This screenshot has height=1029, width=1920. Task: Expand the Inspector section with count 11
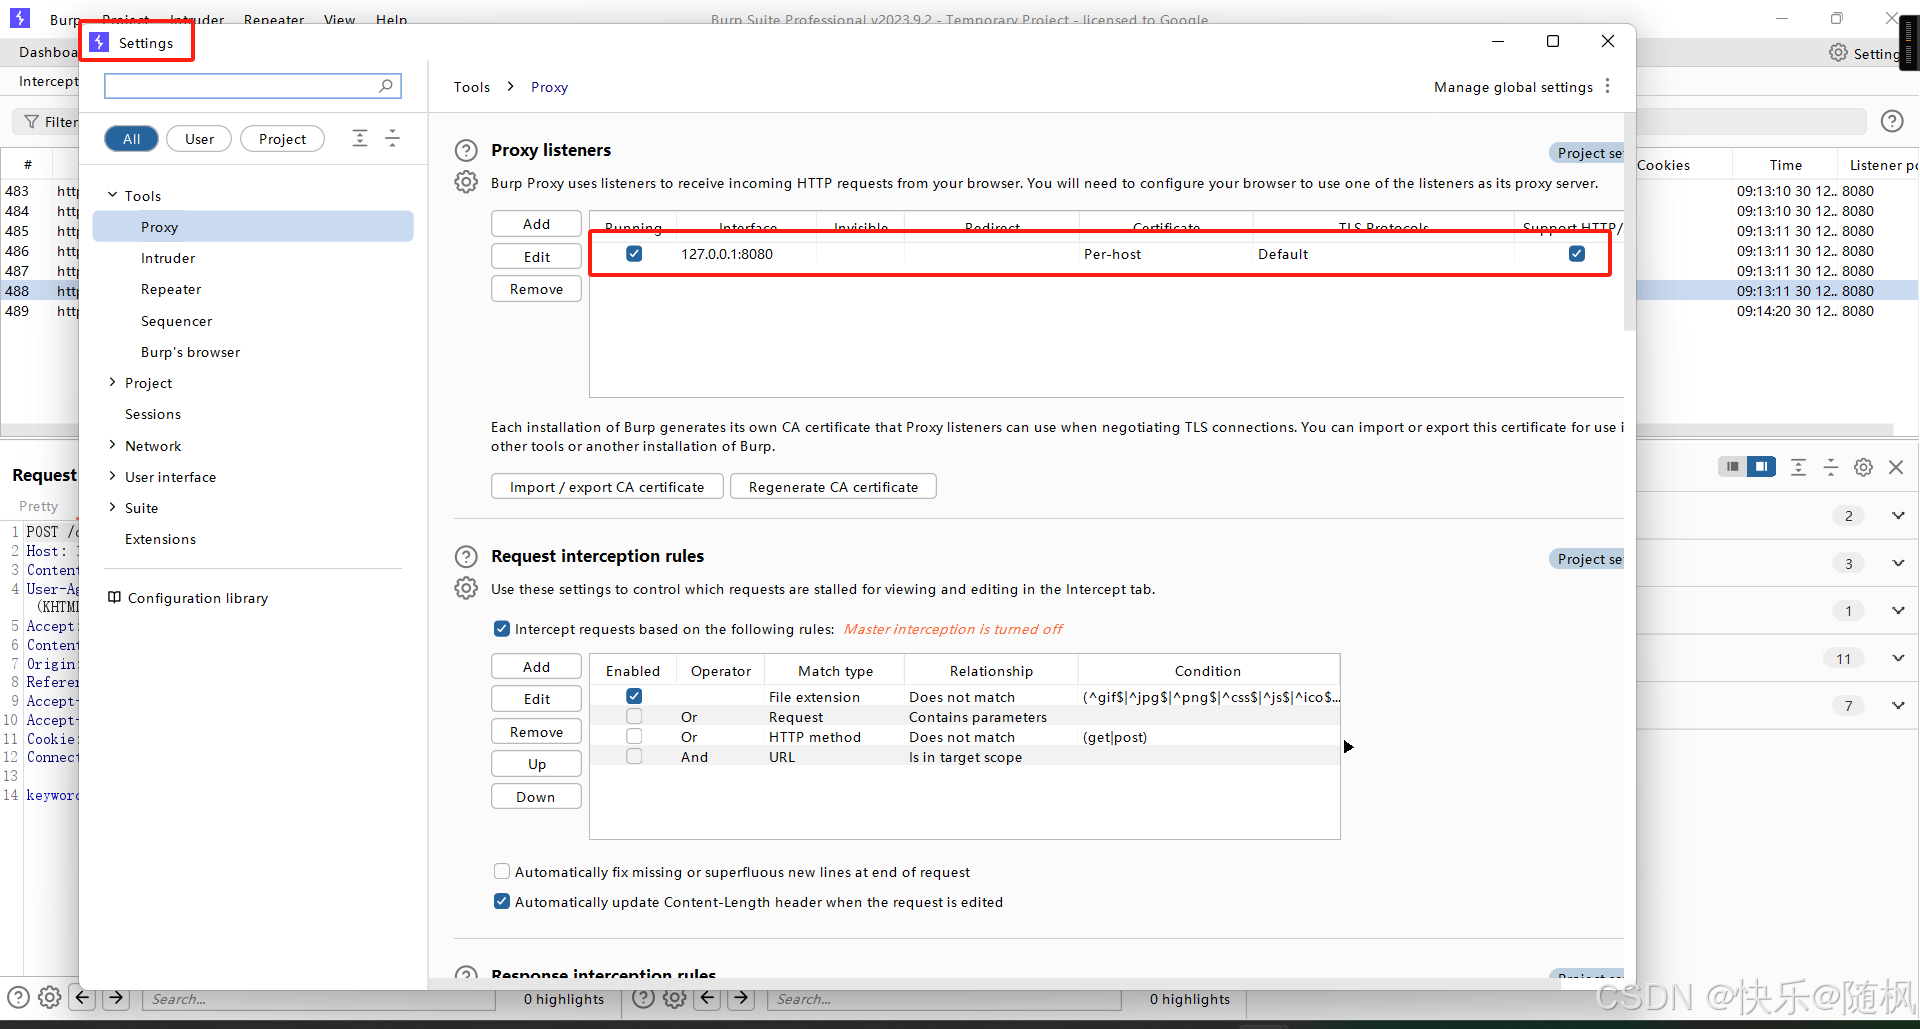[1898, 658]
